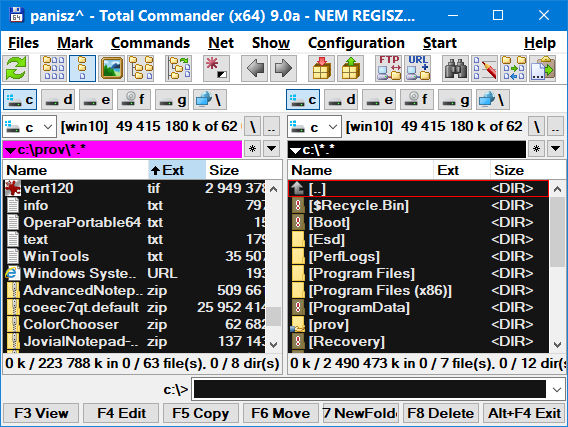Open network neighborhood in right panel

point(493,100)
